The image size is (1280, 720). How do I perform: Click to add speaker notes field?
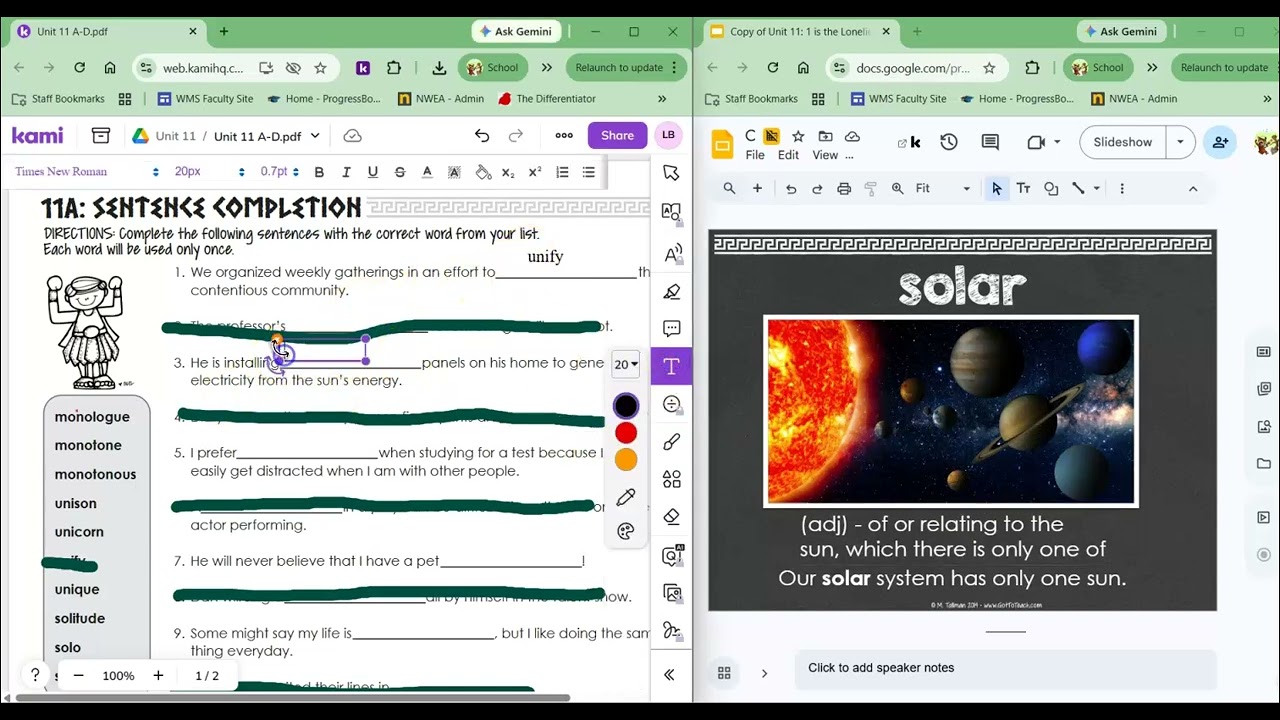point(1005,668)
